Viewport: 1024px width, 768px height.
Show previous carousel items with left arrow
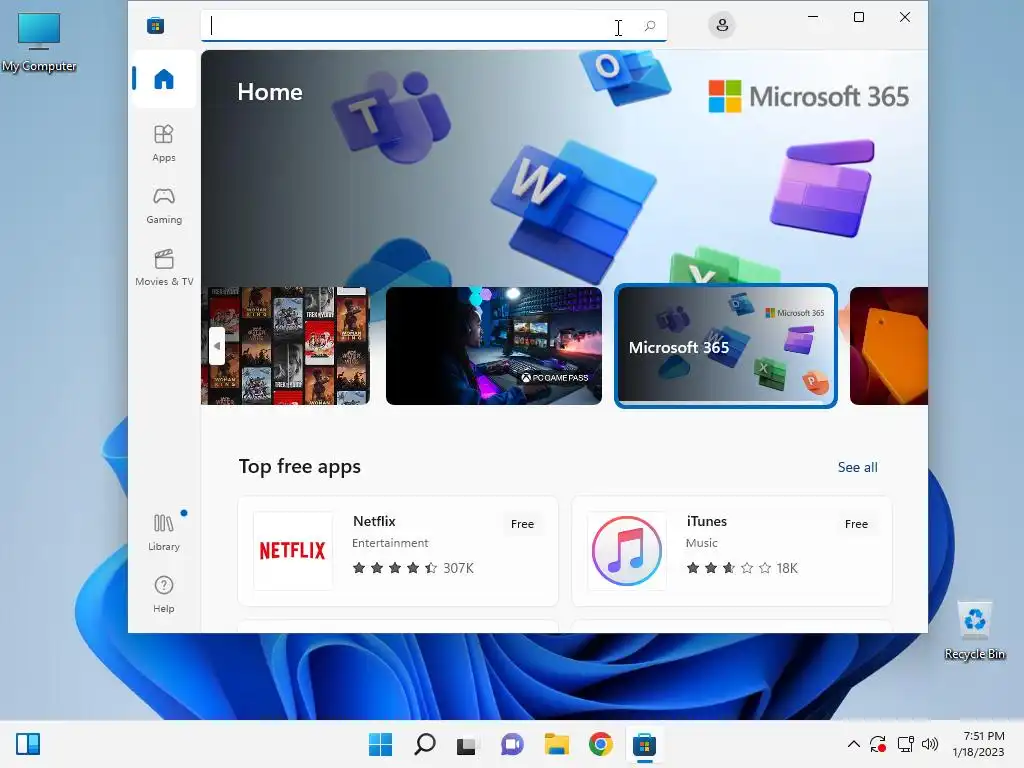(217, 345)
